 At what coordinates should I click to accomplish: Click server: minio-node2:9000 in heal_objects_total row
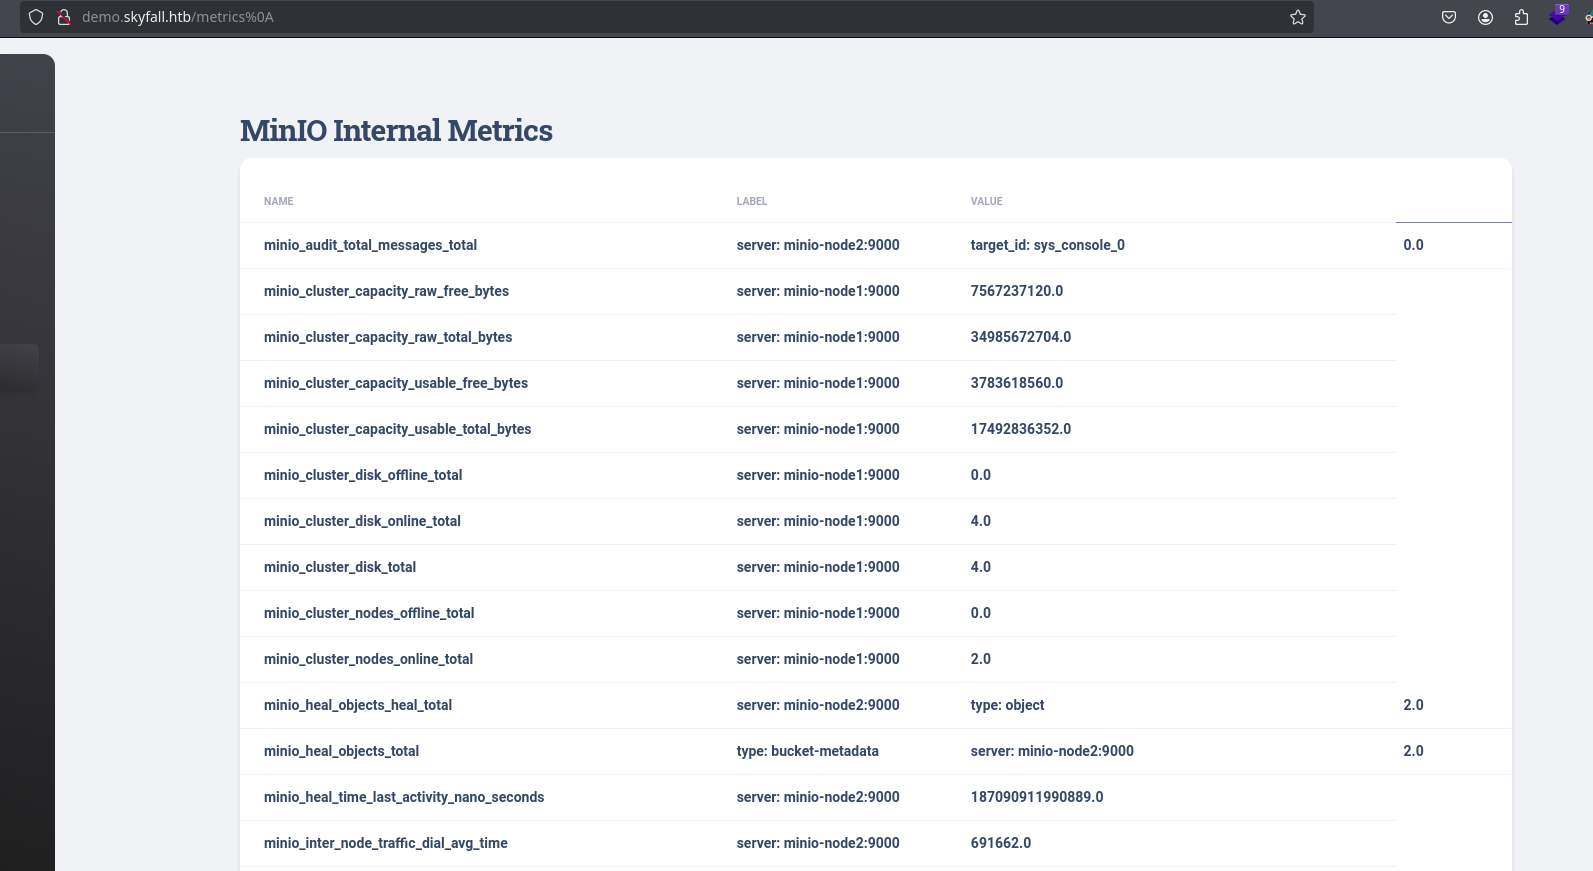coord(1052,751)
